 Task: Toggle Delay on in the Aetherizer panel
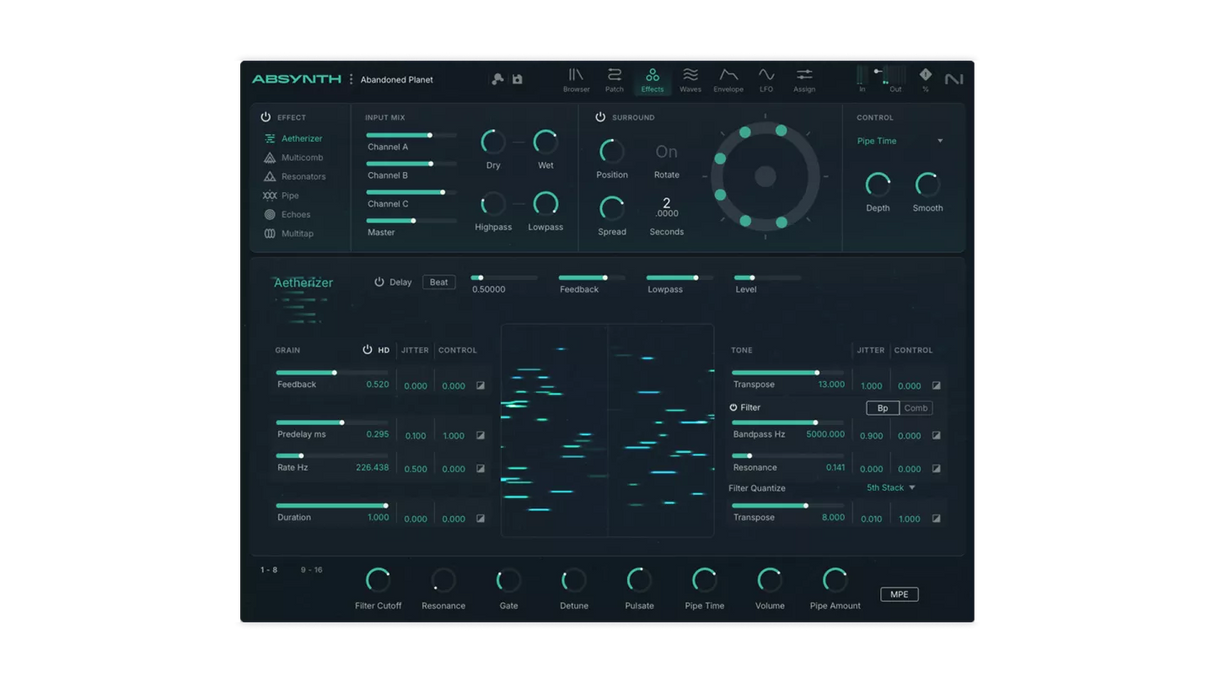381,282
